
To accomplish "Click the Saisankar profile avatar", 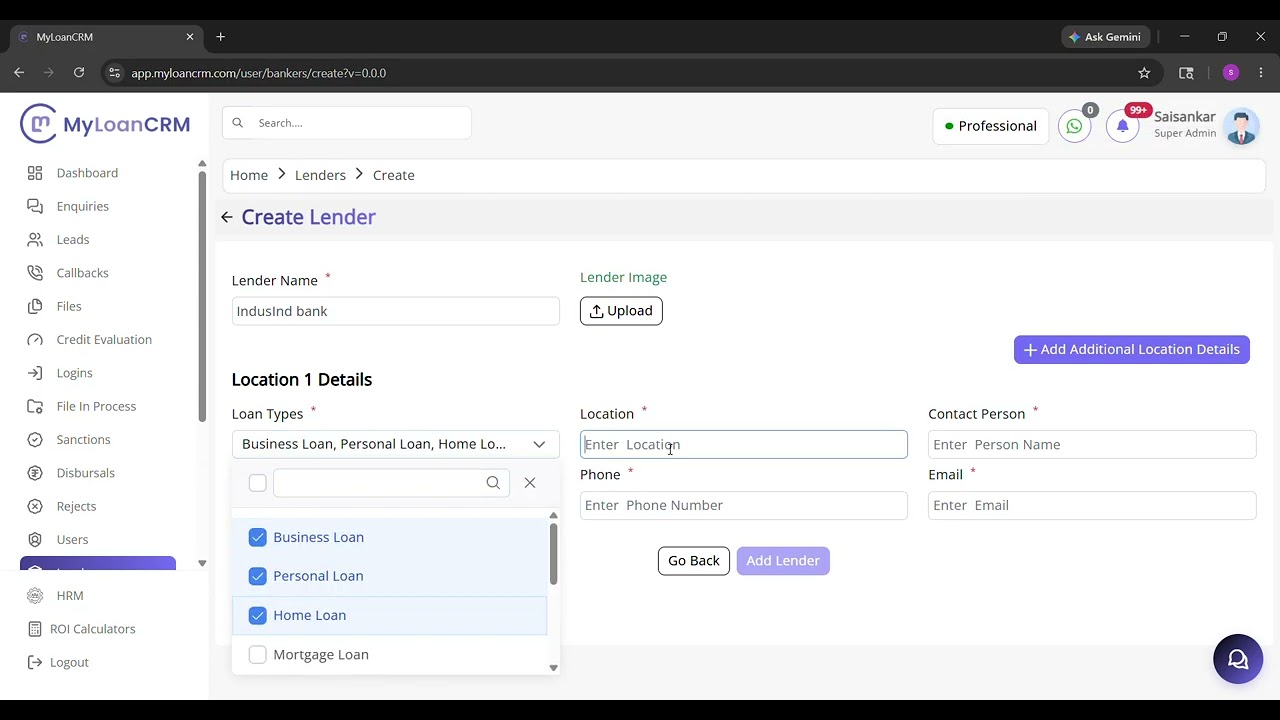I will click(1241, 126).
